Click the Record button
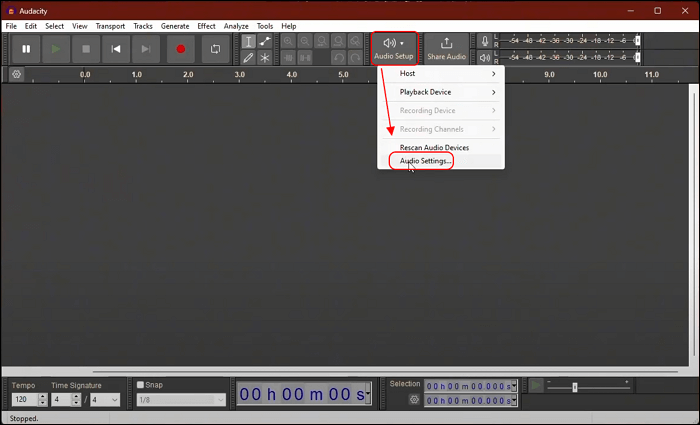The height and width of the screenshot is (425, 700). pyautogui.click(x=181, y=48)
